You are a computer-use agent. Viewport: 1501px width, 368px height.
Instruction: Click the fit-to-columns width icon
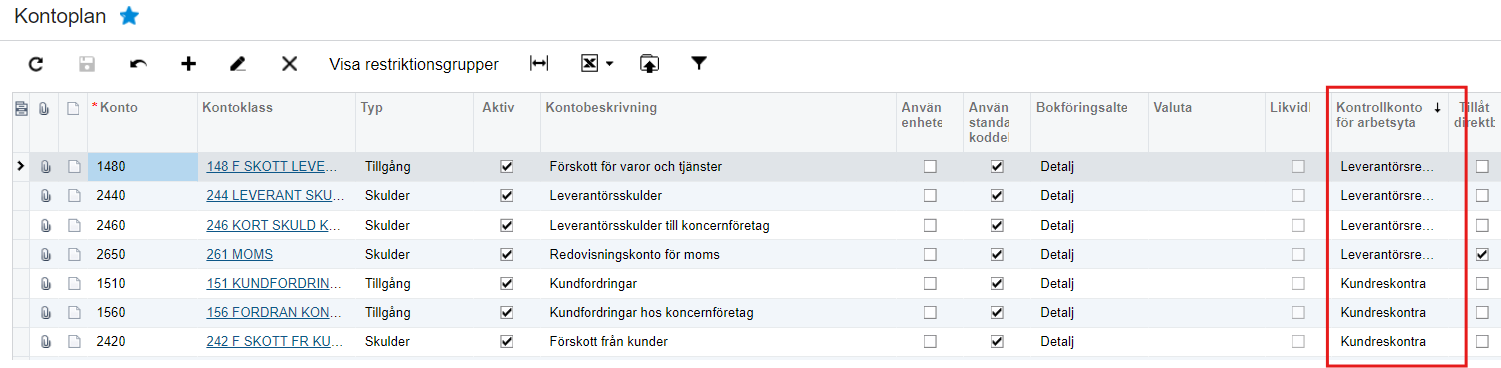539,64
